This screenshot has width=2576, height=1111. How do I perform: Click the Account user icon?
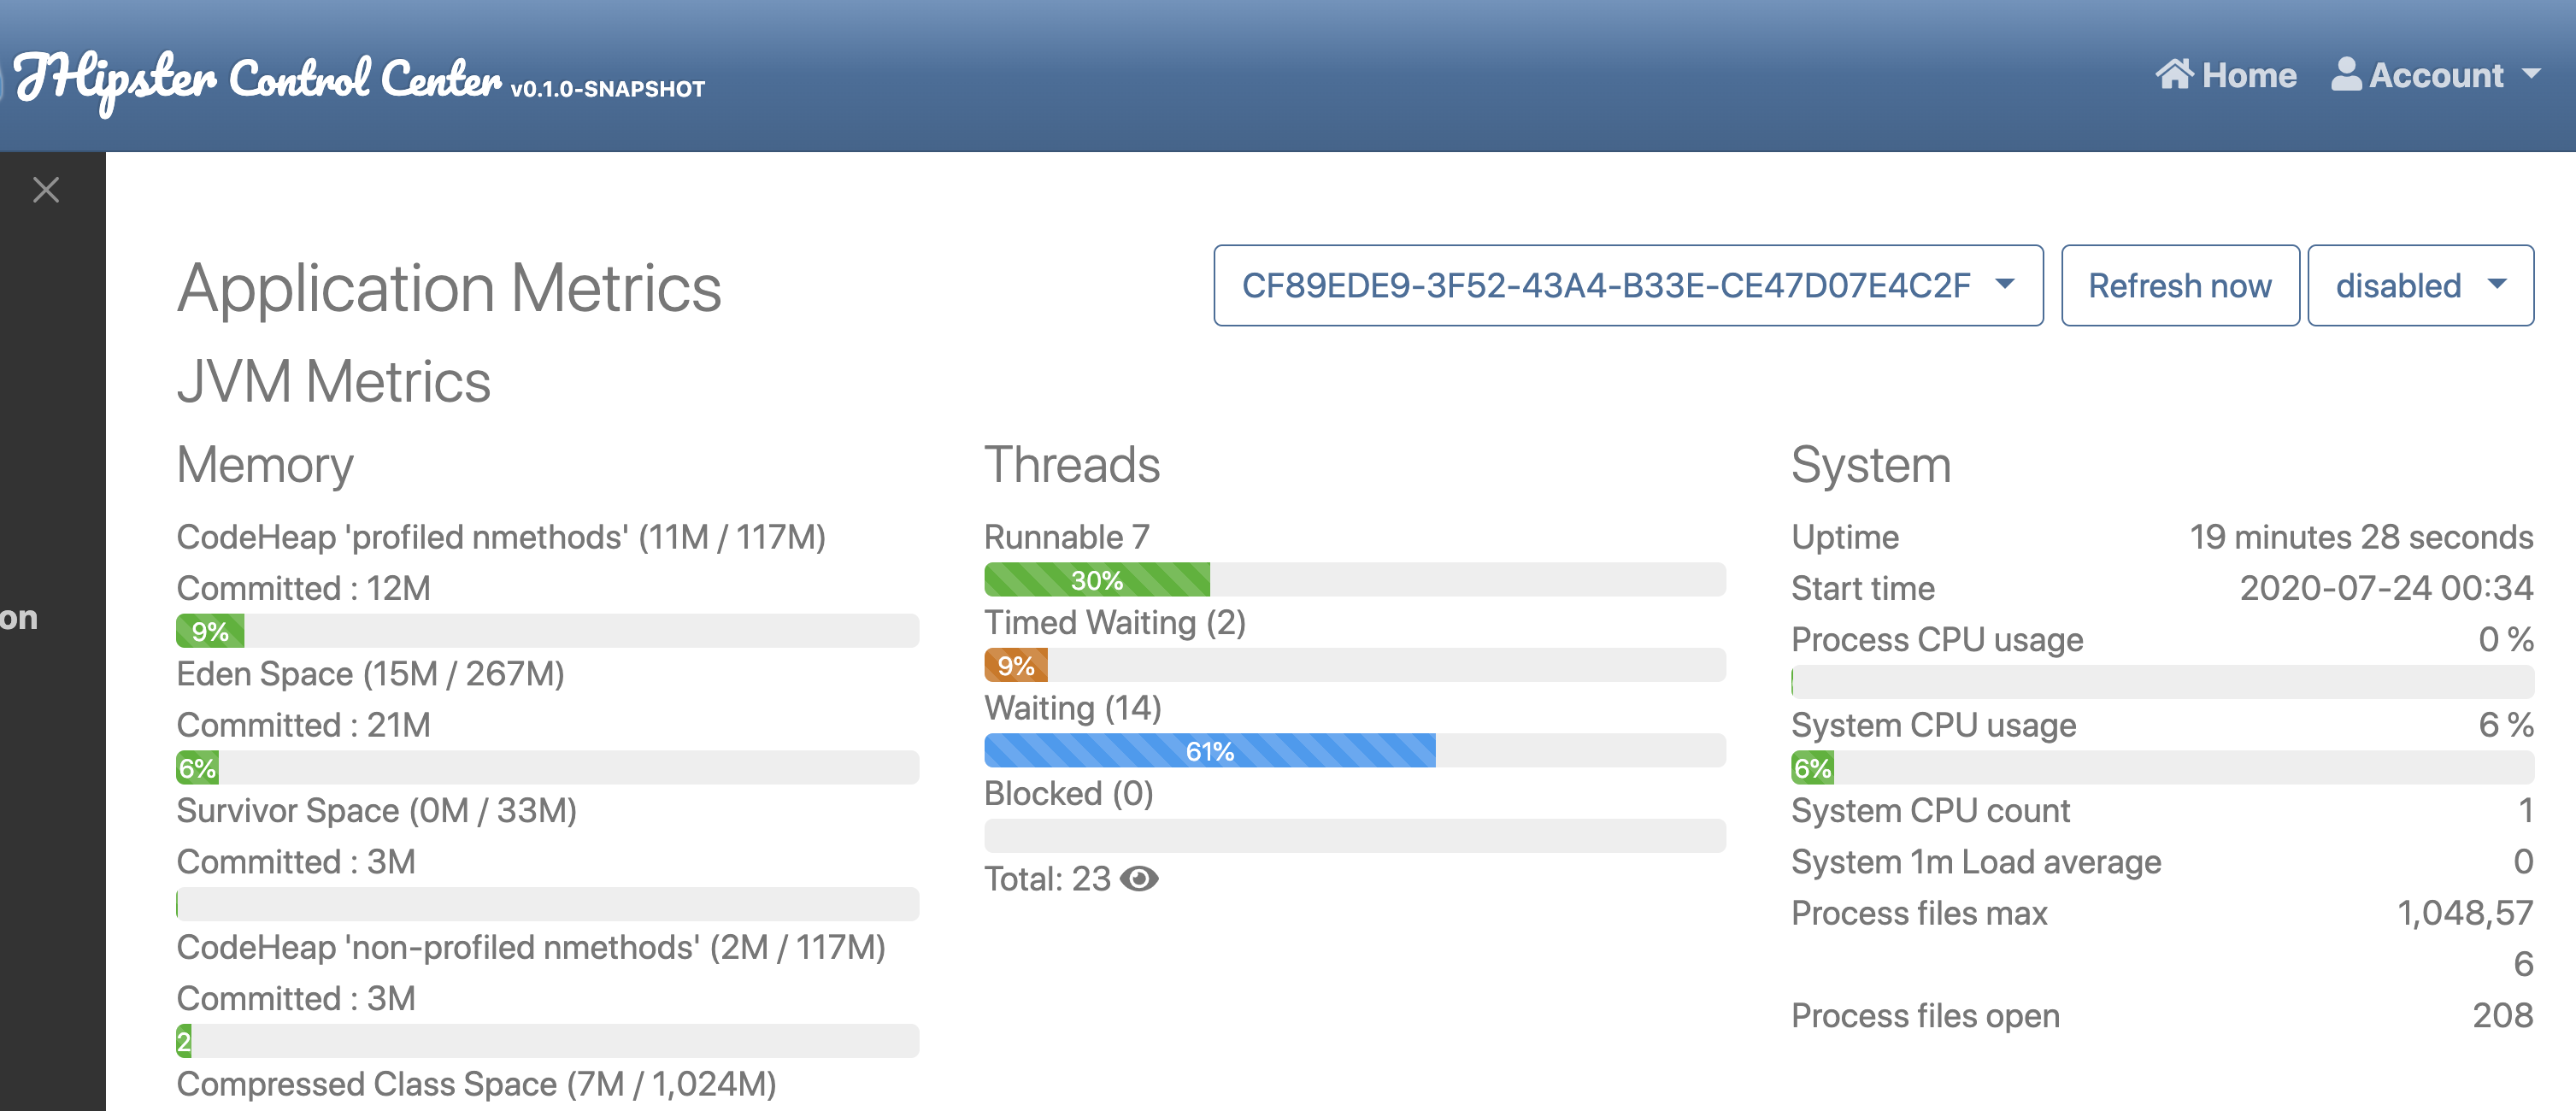tap(2346, 74)
